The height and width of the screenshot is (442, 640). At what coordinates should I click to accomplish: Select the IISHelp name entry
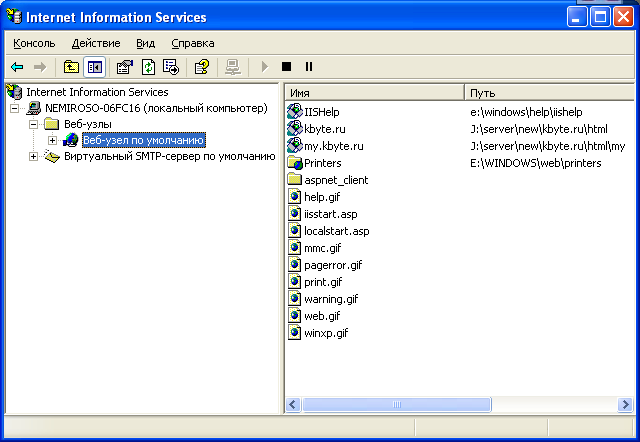322,112
